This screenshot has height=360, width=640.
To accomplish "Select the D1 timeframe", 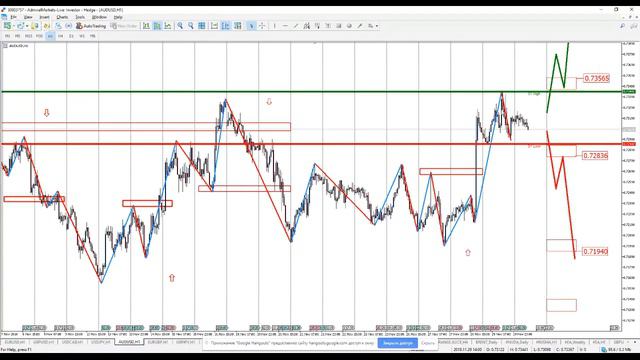I will point(71,36).
